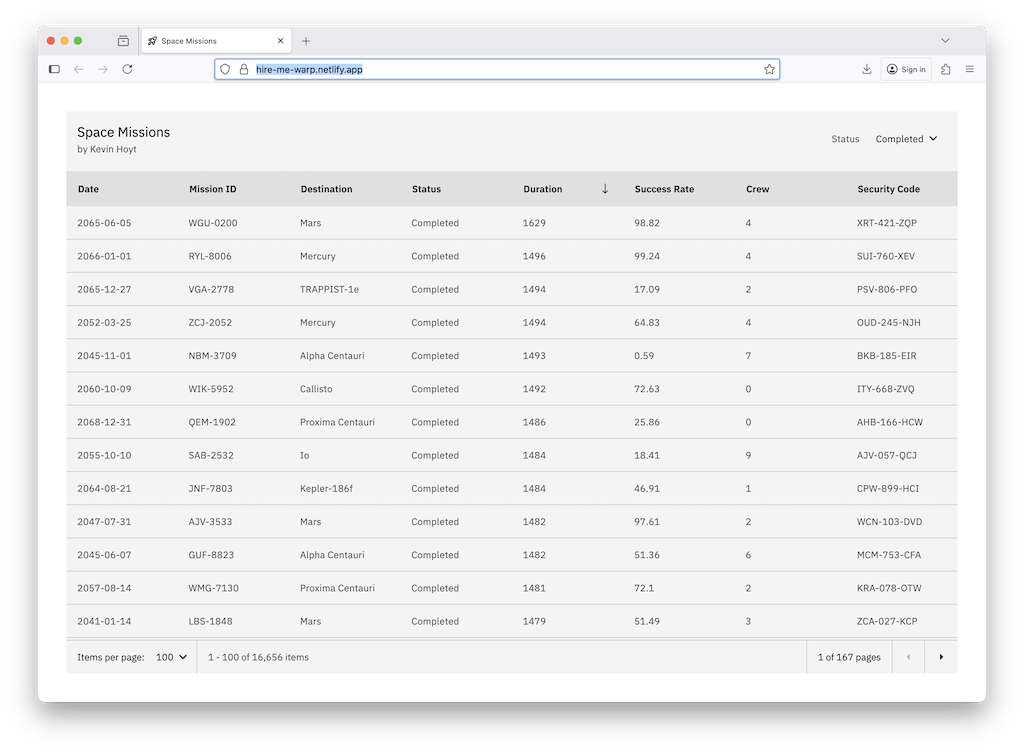The height and width of the screenshot is (752, 1024).
Task: Open the browser downloads icon
Action: point(866,69)
